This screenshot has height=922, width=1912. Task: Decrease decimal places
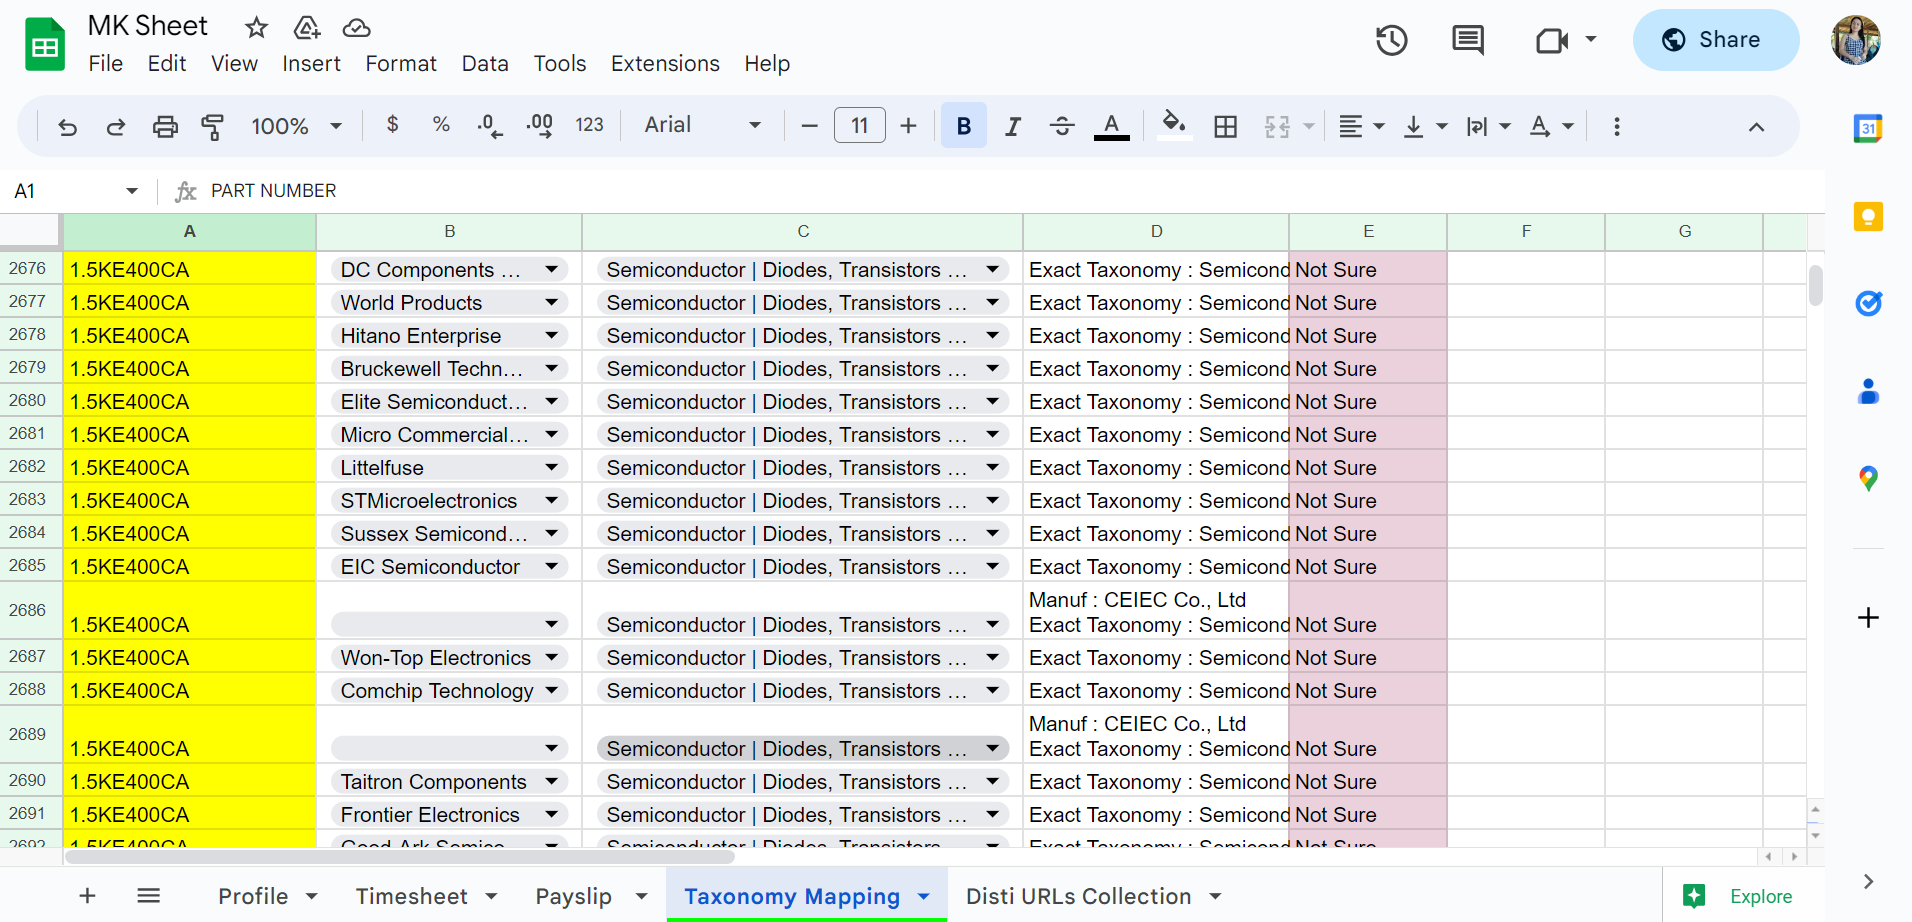tap(490, 126)
